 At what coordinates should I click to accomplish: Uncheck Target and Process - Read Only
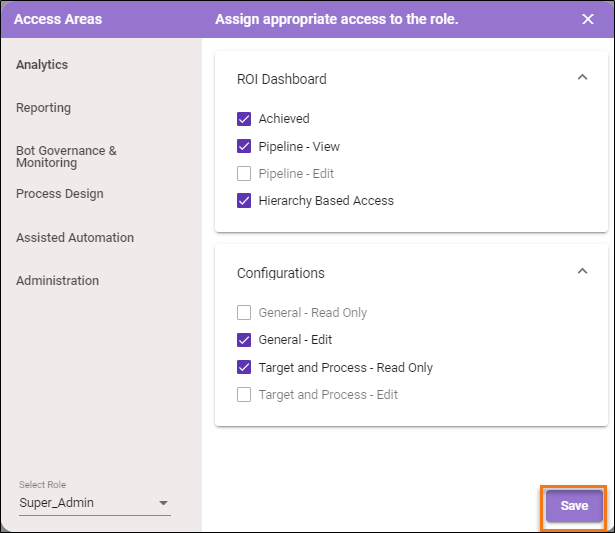(x=244, y=367)
